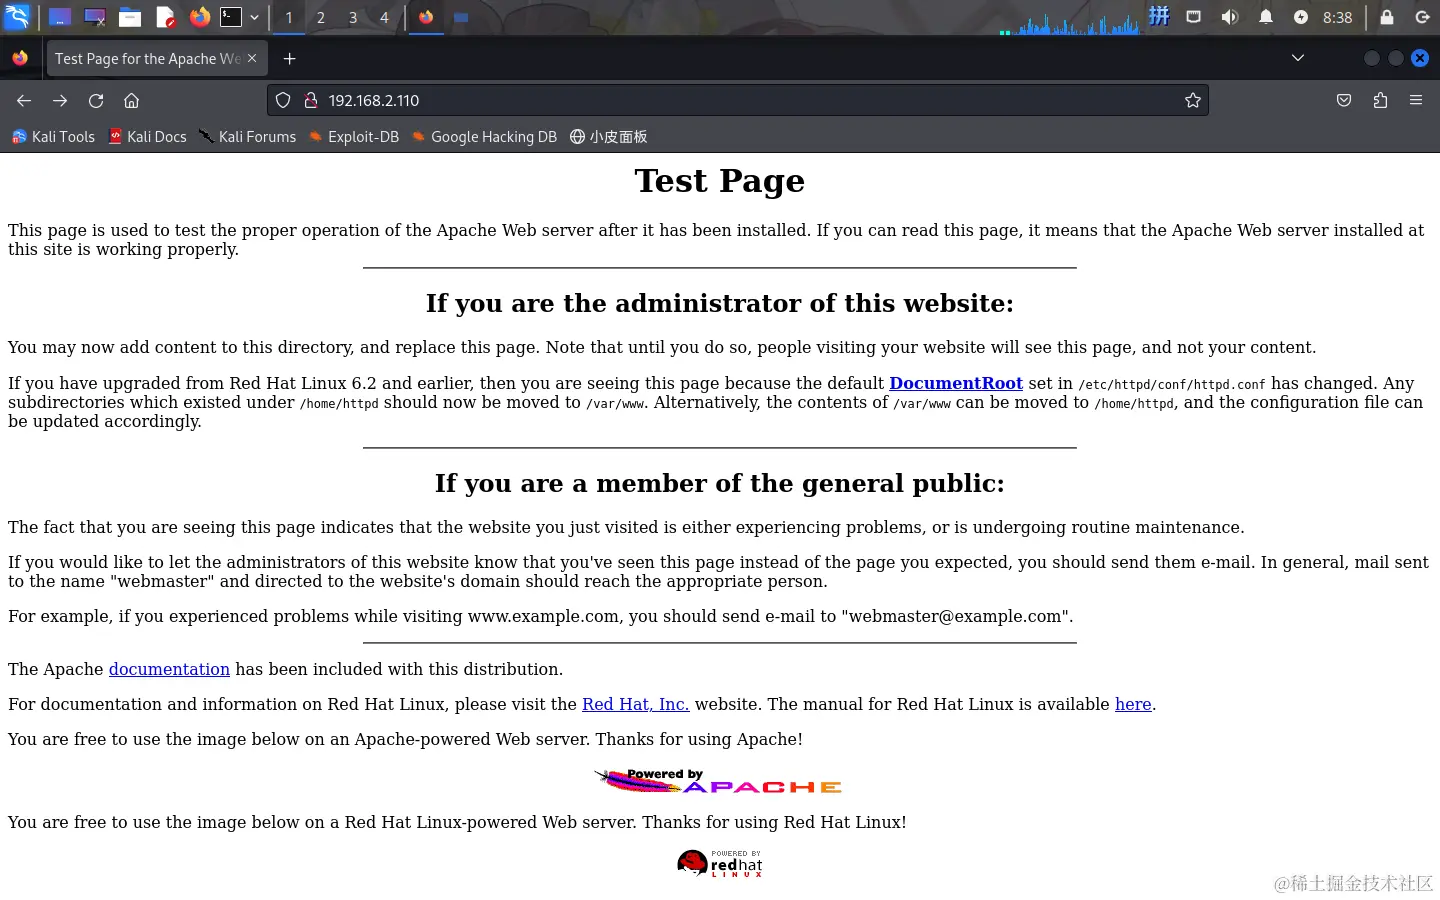1440x900 pixels.
Task: Open the 小皮面板 bookmark
Action: point(608,137)
